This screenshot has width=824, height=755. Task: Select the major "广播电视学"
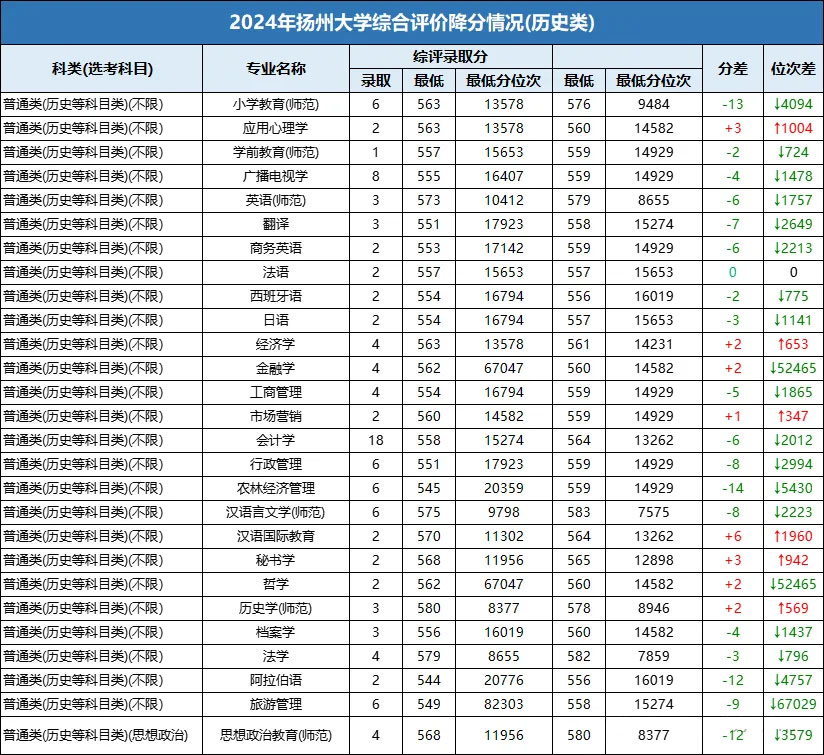tap(276, 177)
